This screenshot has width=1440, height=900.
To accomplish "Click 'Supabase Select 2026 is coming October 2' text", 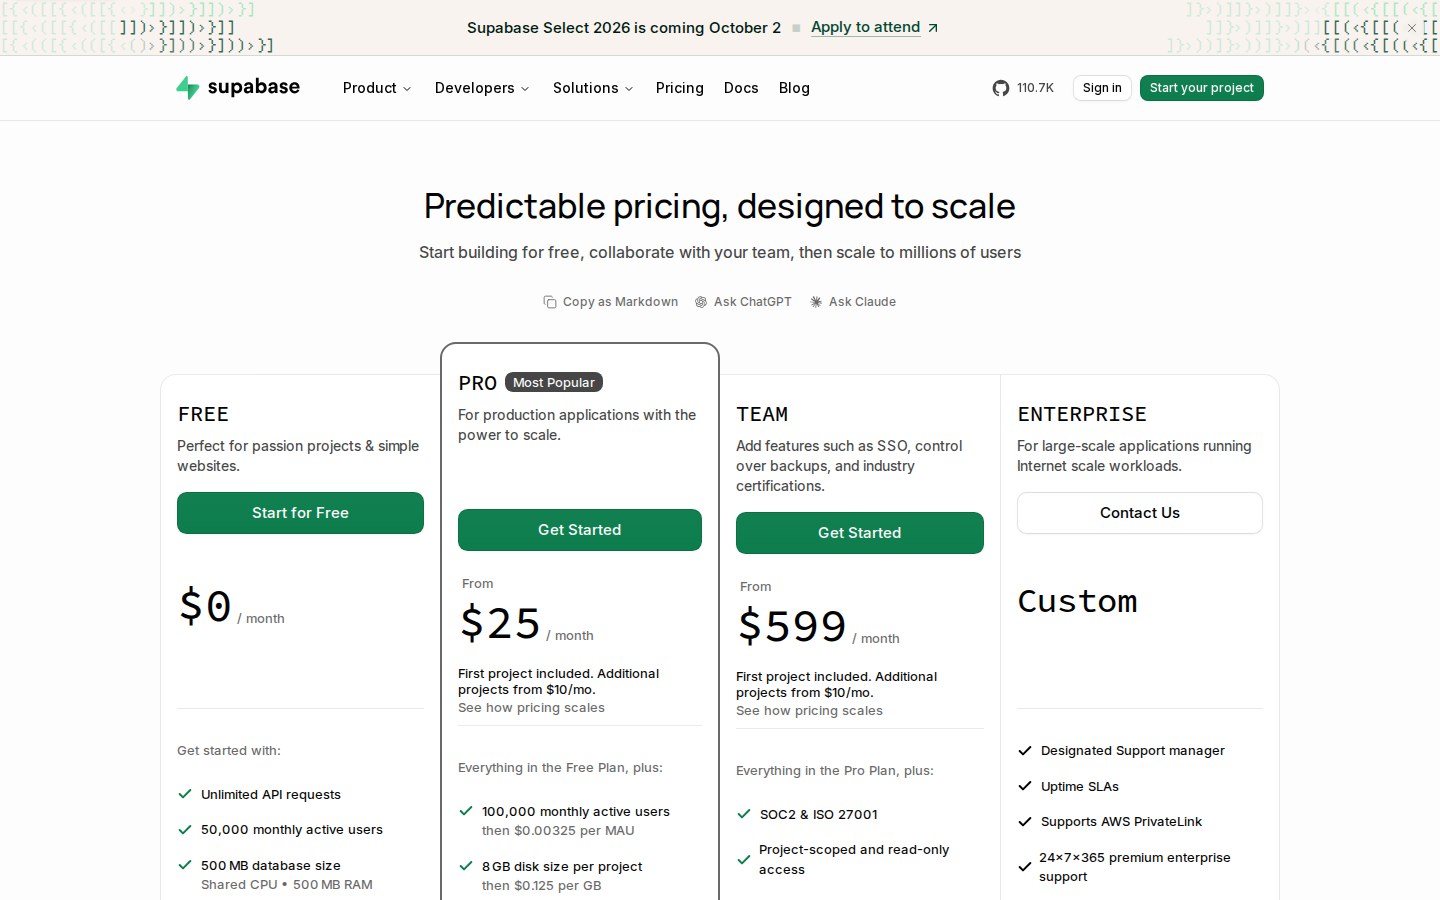I will click(624, 28).
